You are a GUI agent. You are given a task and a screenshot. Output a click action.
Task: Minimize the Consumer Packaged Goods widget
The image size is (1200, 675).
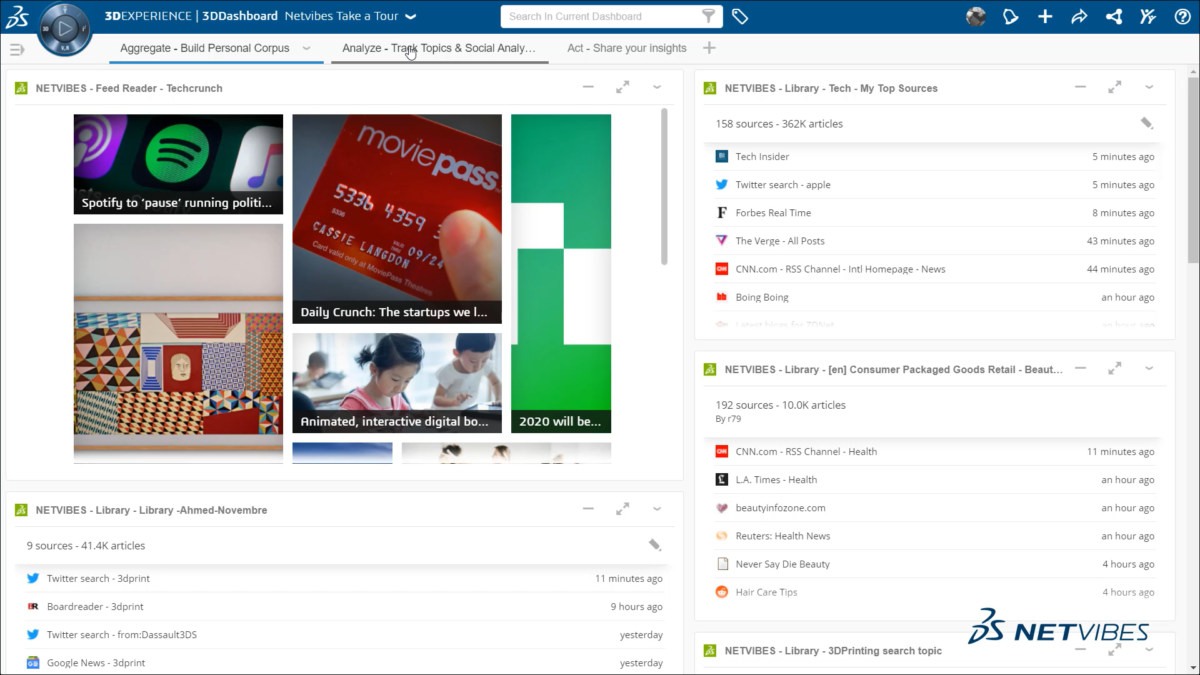coord(1080,369)
